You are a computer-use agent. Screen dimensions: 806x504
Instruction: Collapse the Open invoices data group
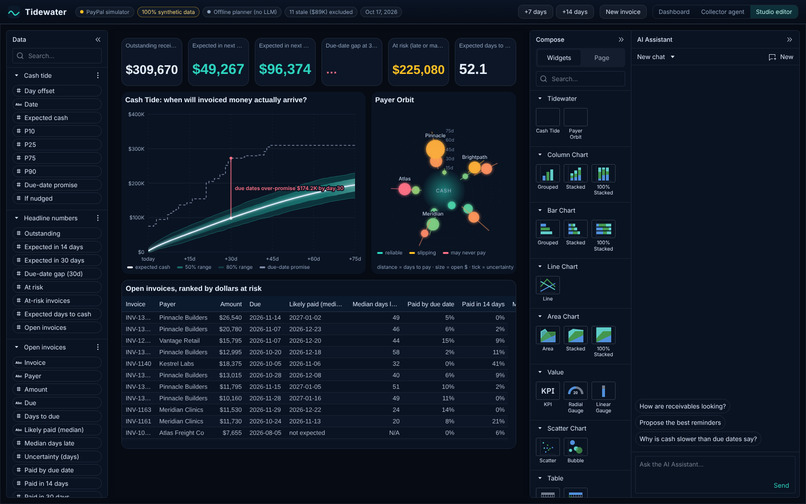click(16, 347)
